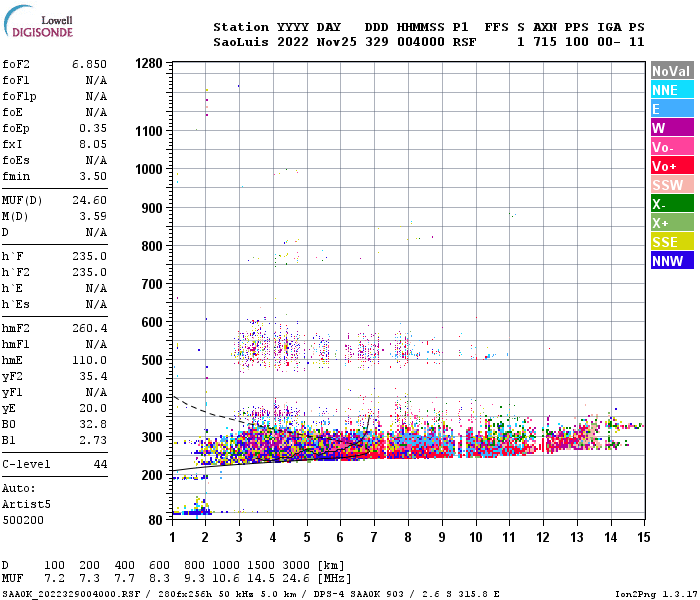The width and height of the screenshot is (700, 600).
Task: Select the NNE cyan legend swatch
Action: tap(672, 90)
